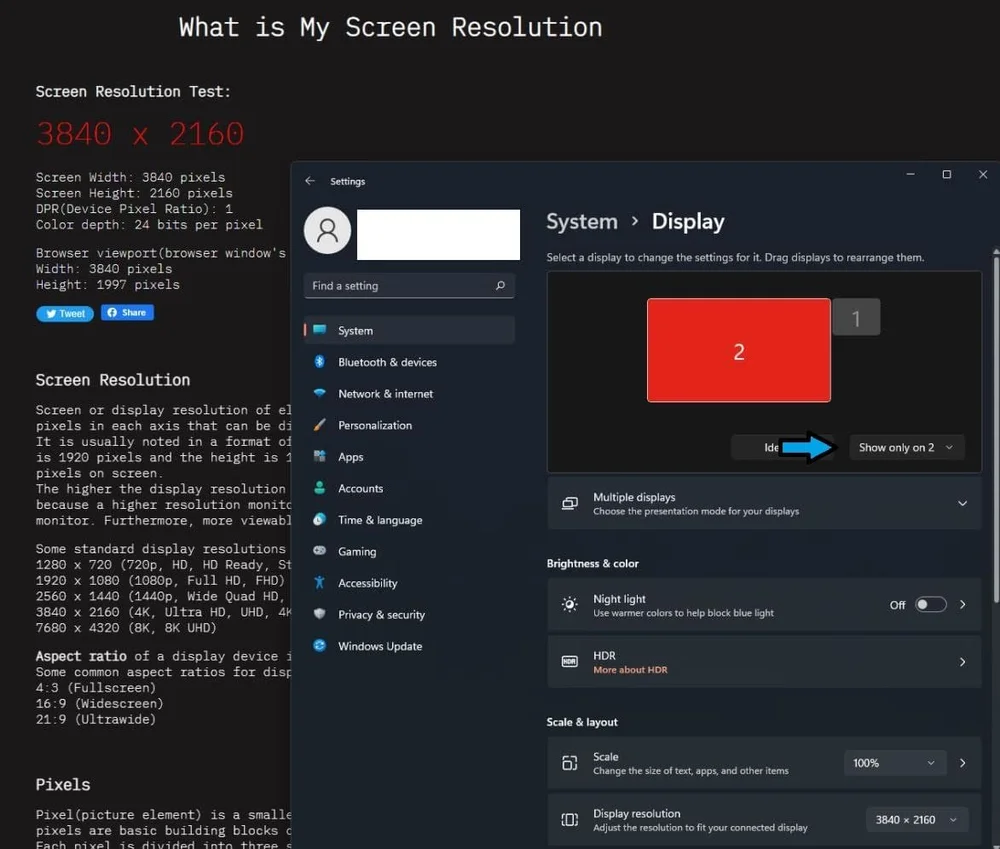Click the System monitor icon in sidebar
This screenshot has height=849, width=1000.
point(320,330)
